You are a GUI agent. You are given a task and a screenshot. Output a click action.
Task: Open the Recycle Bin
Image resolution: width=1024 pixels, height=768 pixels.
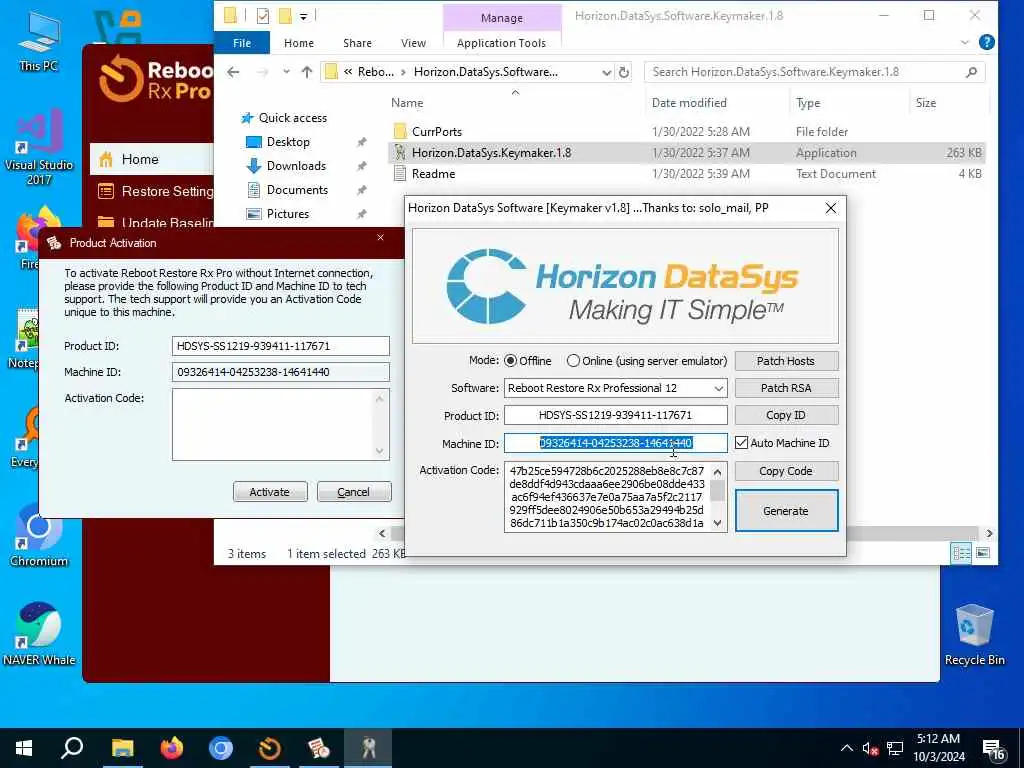(974, 635)
